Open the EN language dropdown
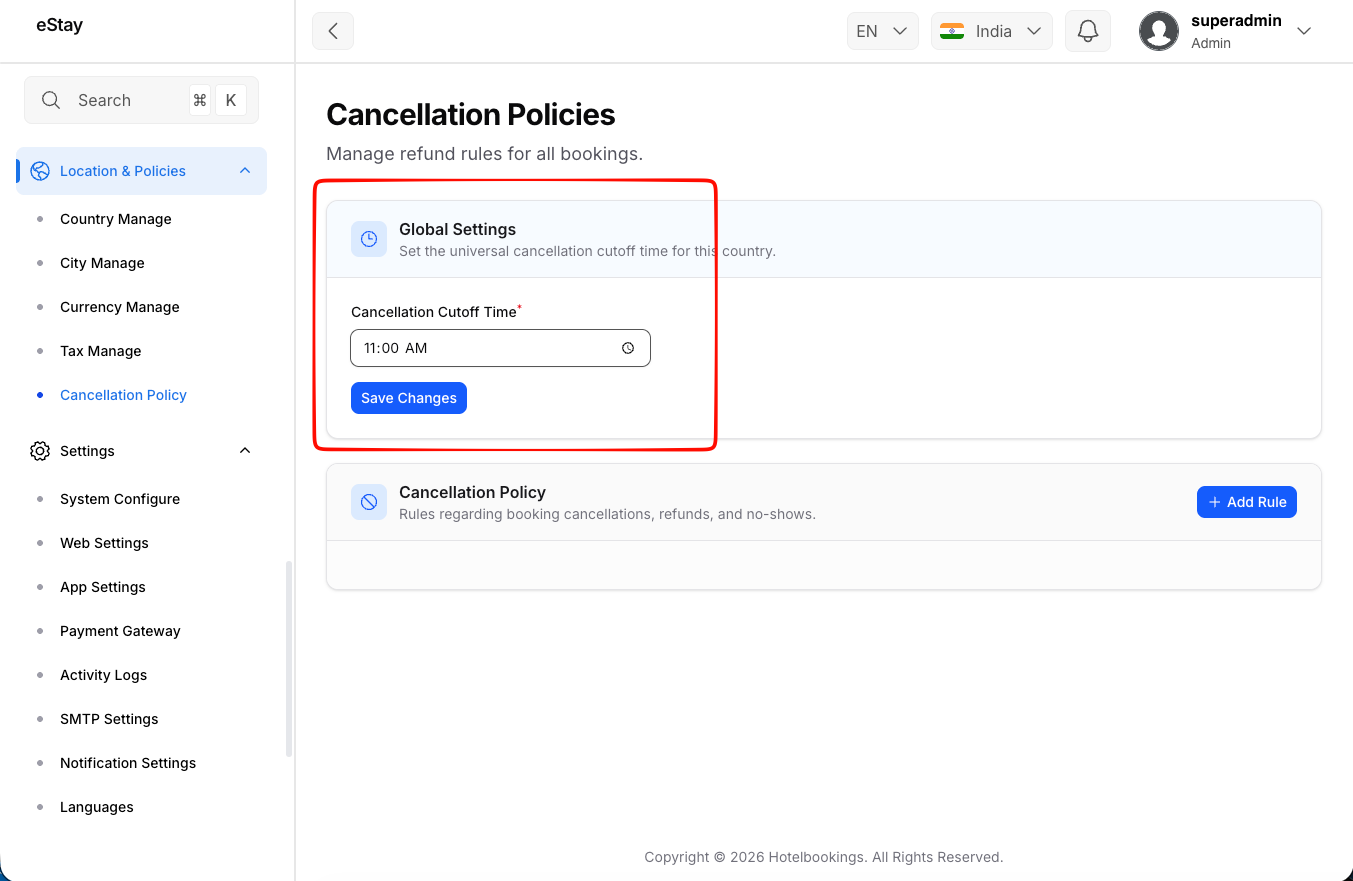 pyautogui.click(x=882, y=31)
